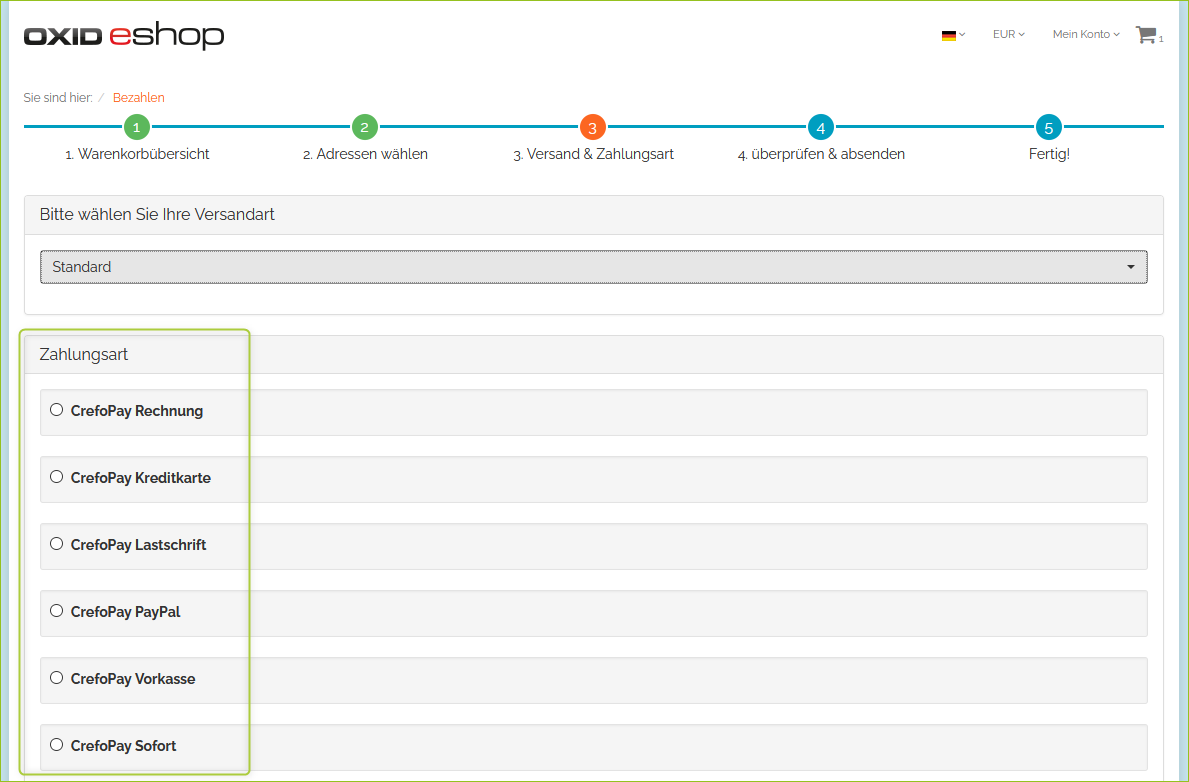1189x782 pixels.
Task: Click step 5 circle Fertig
Action: pos(1049,127)
